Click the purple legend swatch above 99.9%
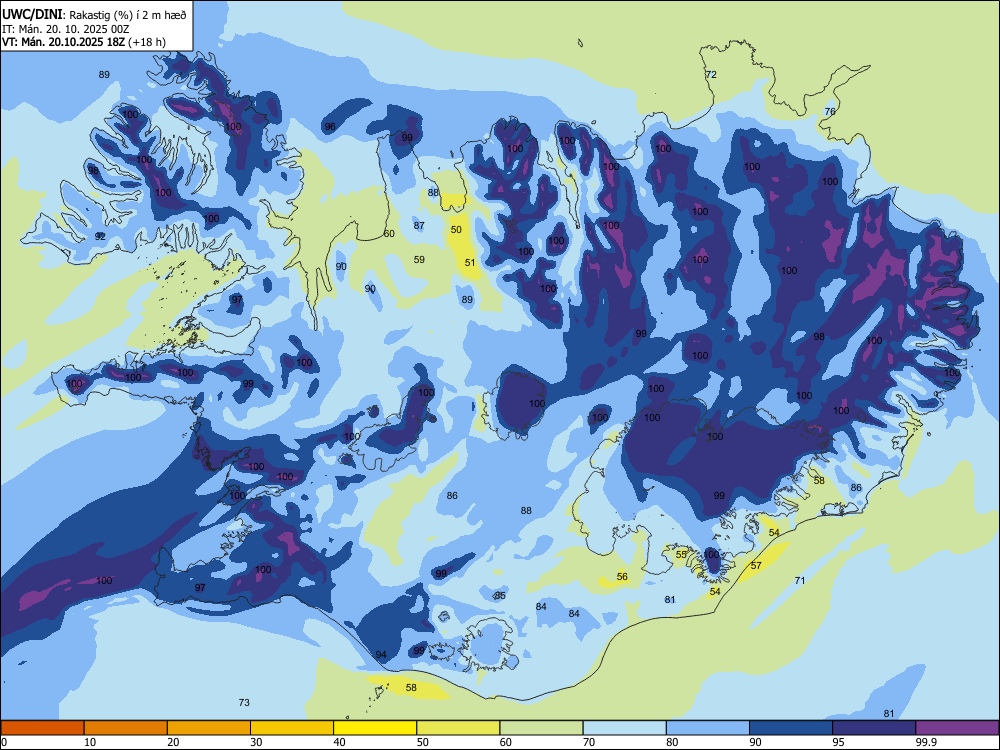 coord(957,728)
